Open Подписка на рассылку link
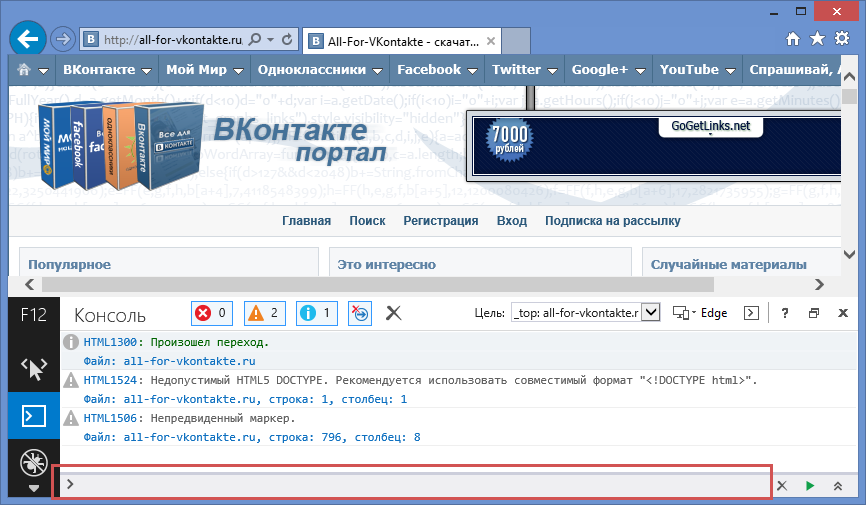Screen dimensions: 866x505 pos(612,221)
